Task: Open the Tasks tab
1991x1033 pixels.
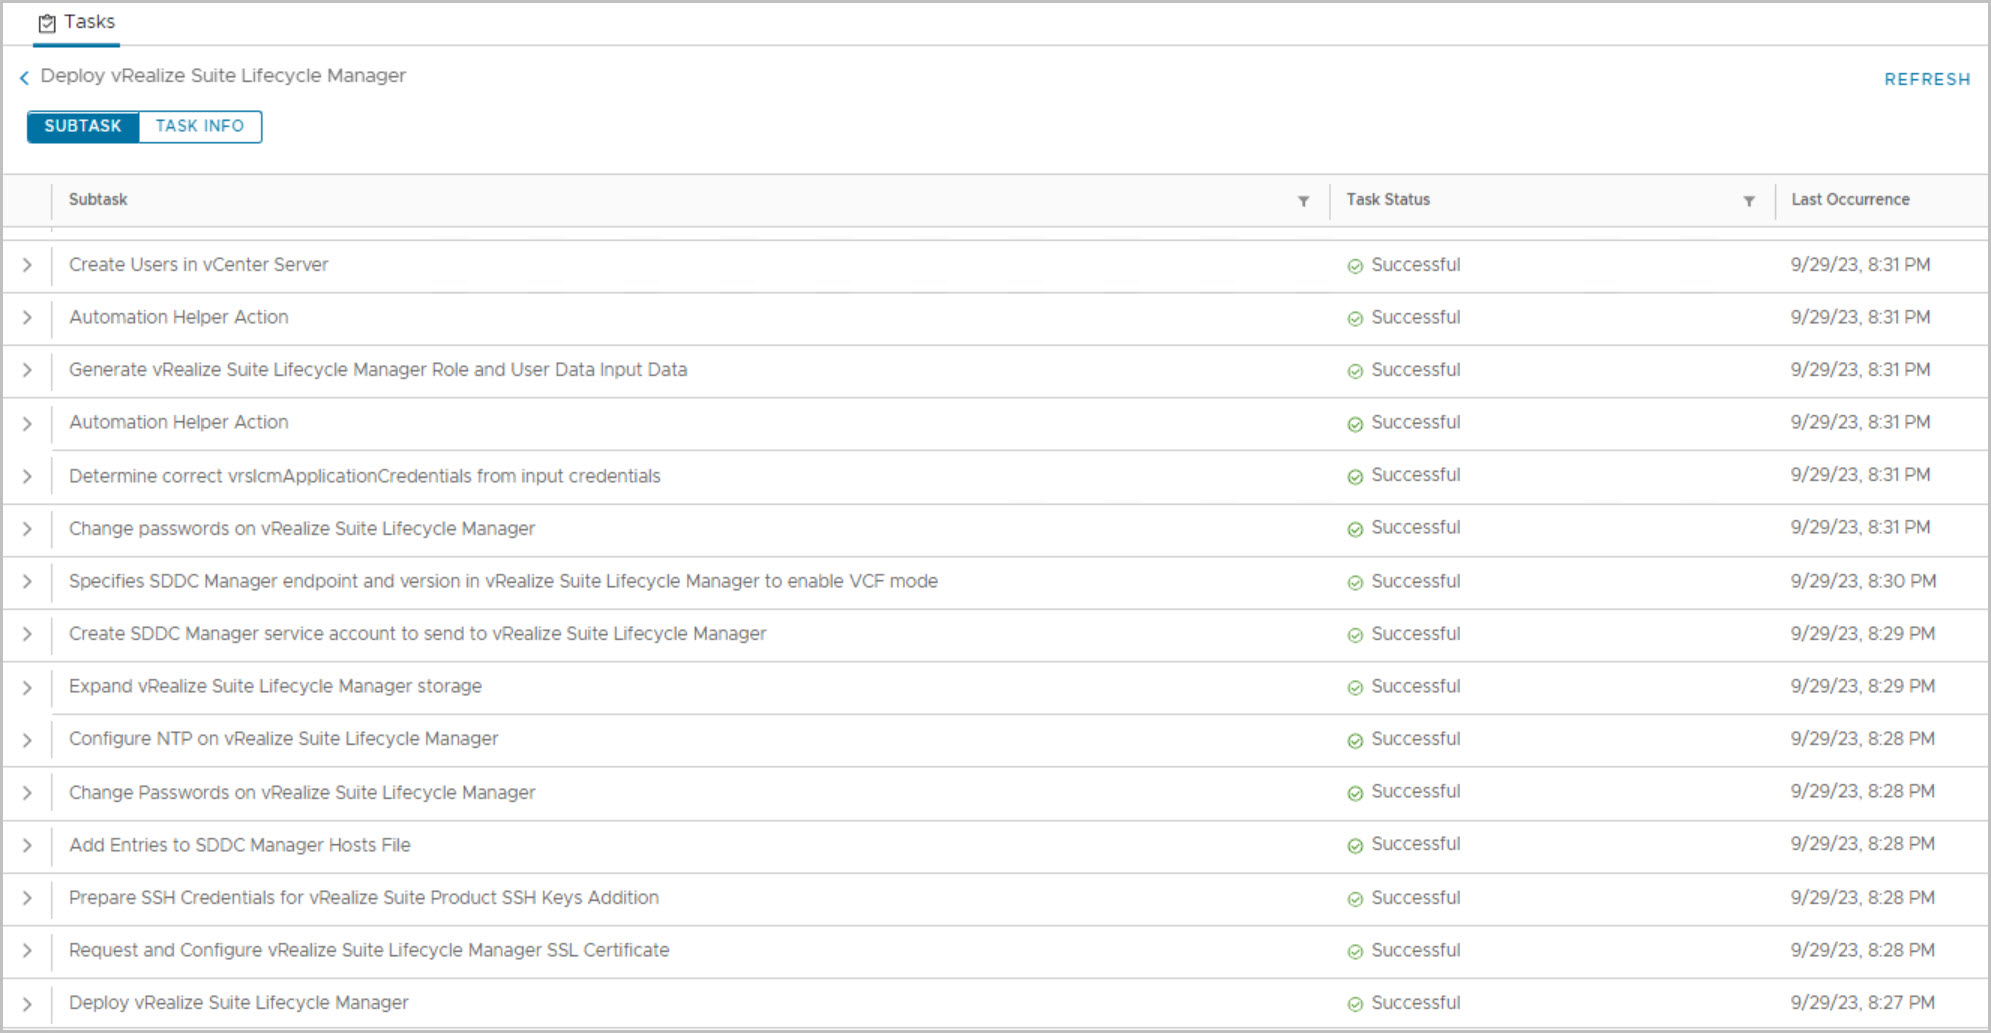Action: pyautogui.click(x=77, y=22)
